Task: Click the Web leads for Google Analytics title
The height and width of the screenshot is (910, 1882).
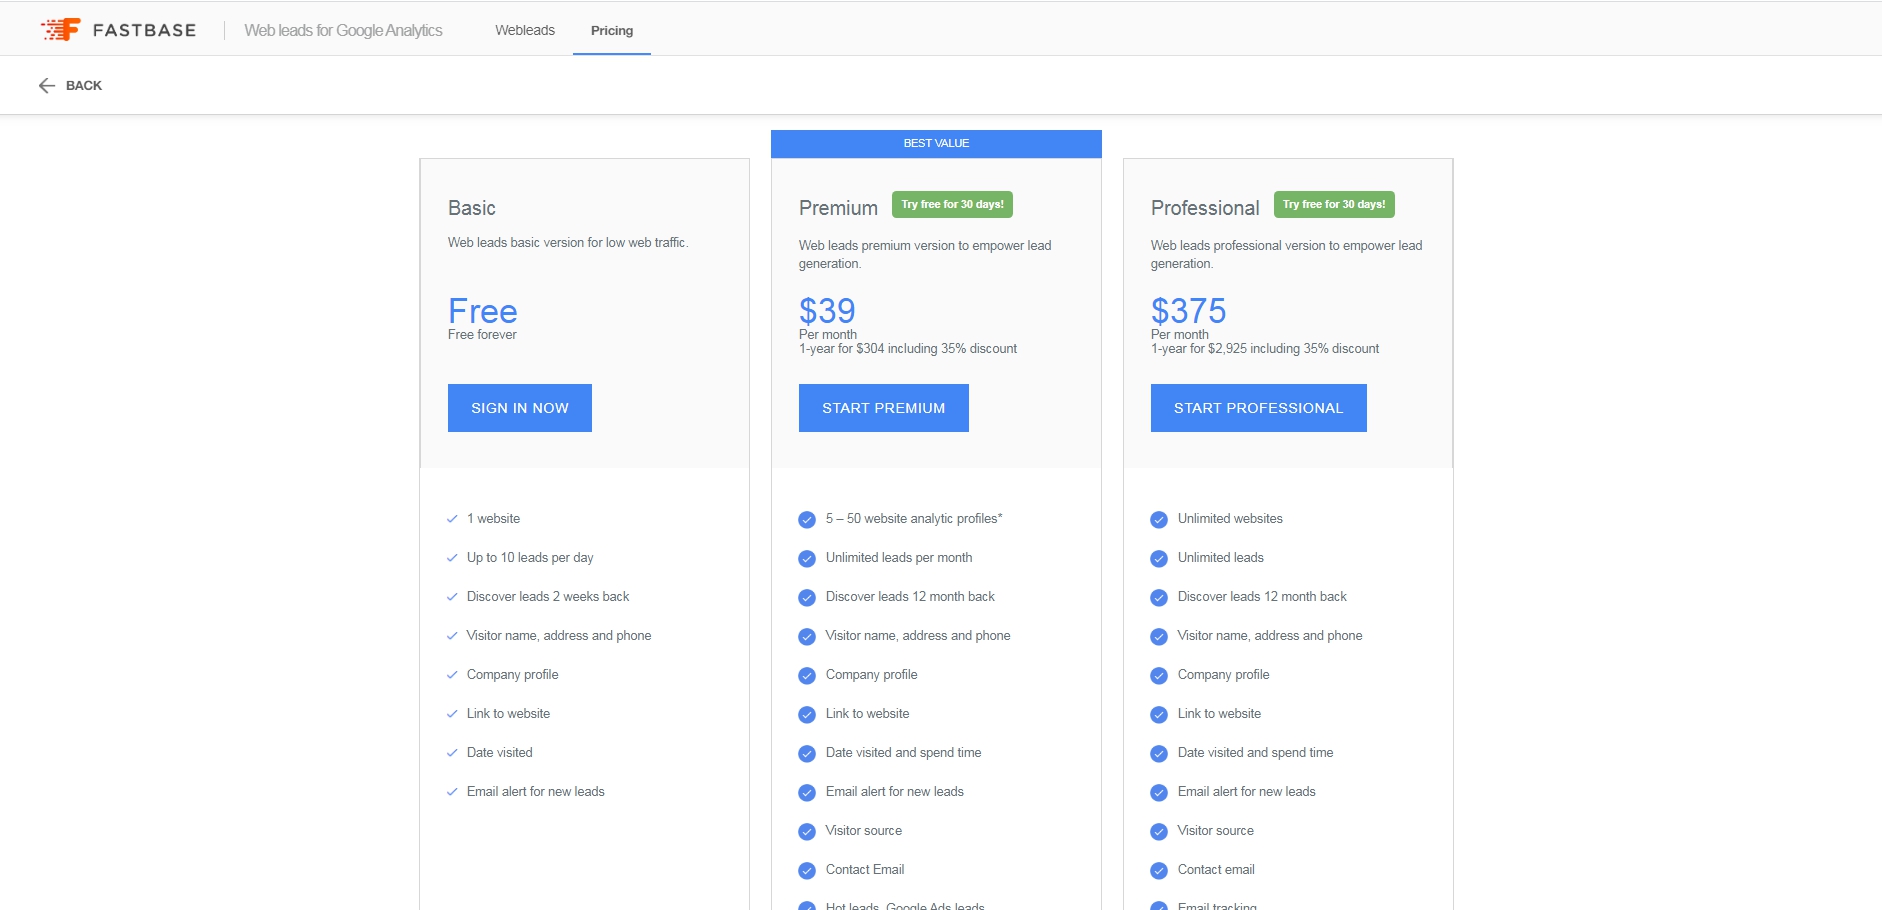Action: pyautogui.click(x=343, y=30)
